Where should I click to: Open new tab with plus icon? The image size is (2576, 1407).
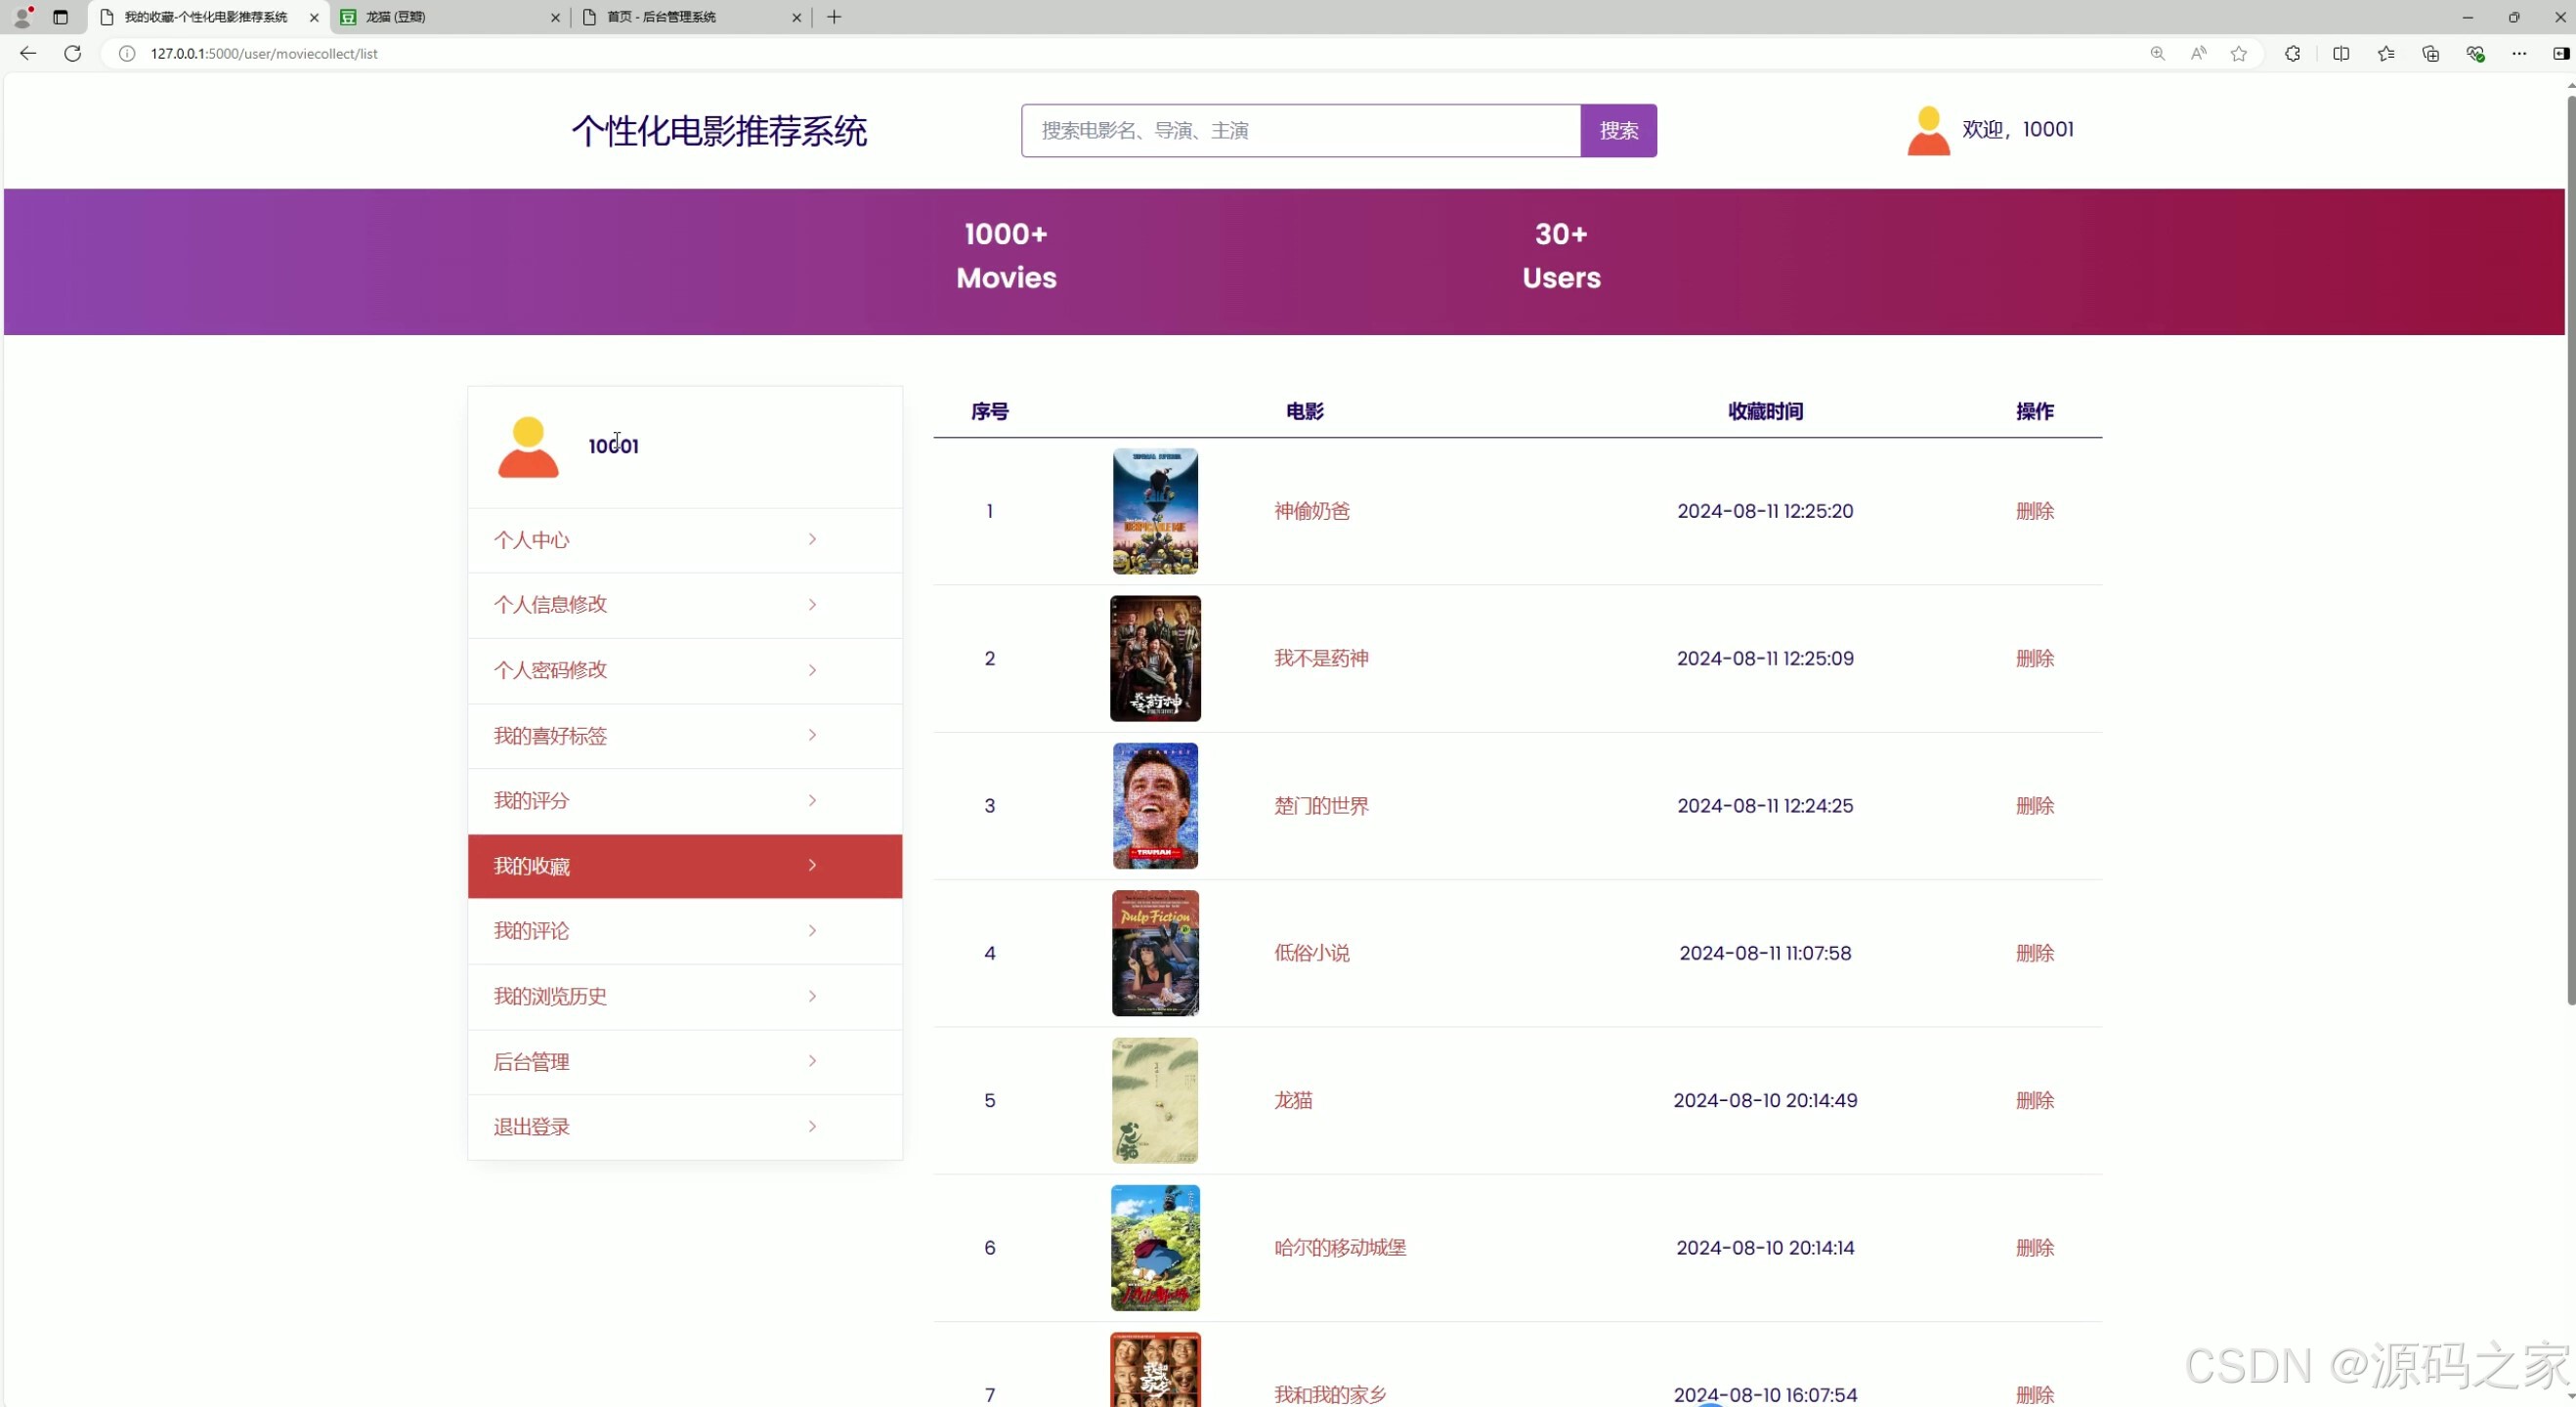[834, 17]
